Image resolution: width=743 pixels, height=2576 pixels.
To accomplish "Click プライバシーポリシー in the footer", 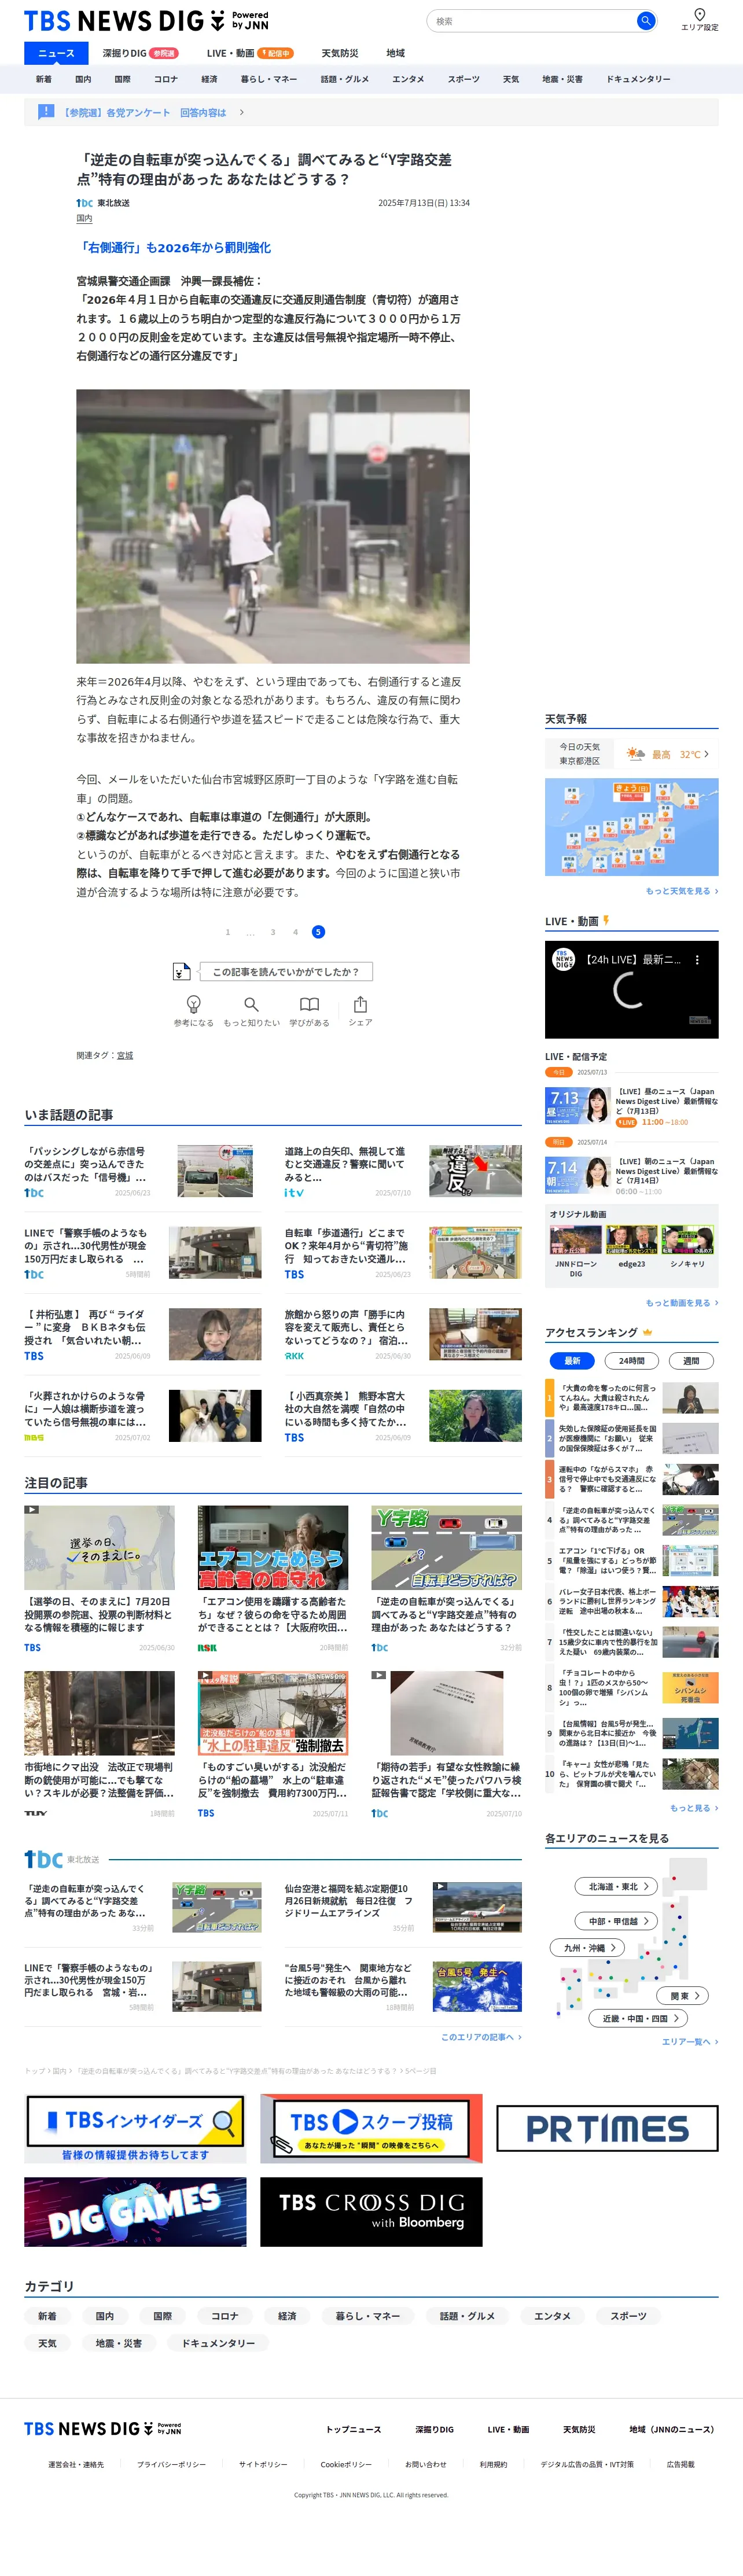I will coord(171,2464).
